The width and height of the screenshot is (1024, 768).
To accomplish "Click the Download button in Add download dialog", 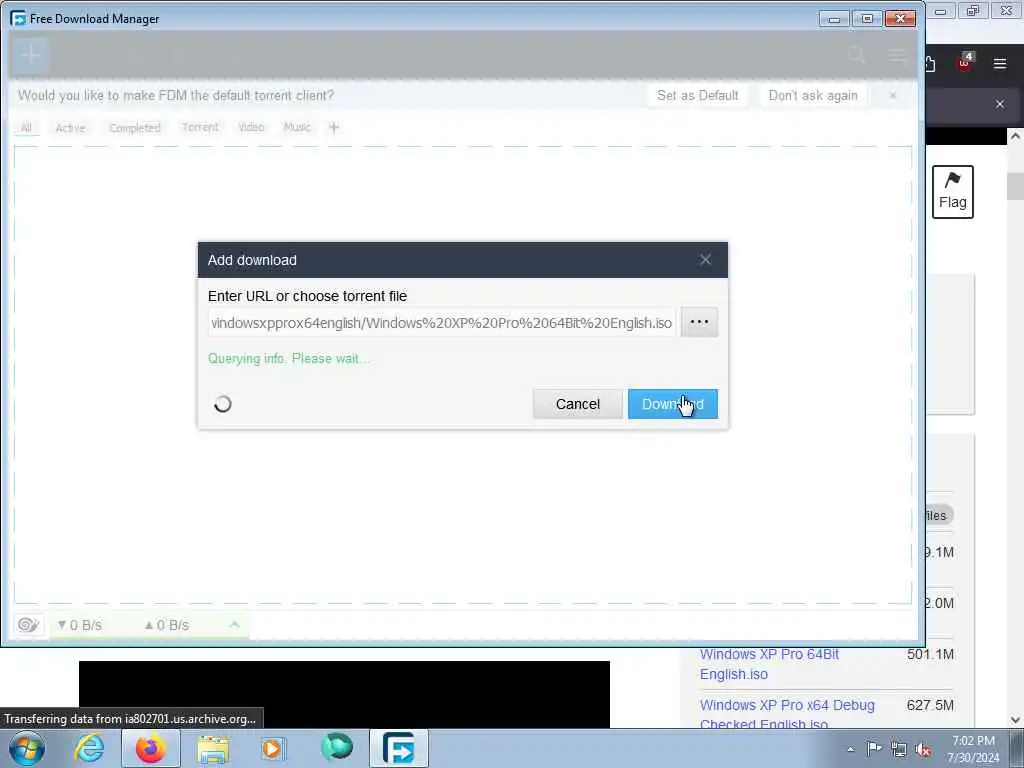I will click(672, 404).
